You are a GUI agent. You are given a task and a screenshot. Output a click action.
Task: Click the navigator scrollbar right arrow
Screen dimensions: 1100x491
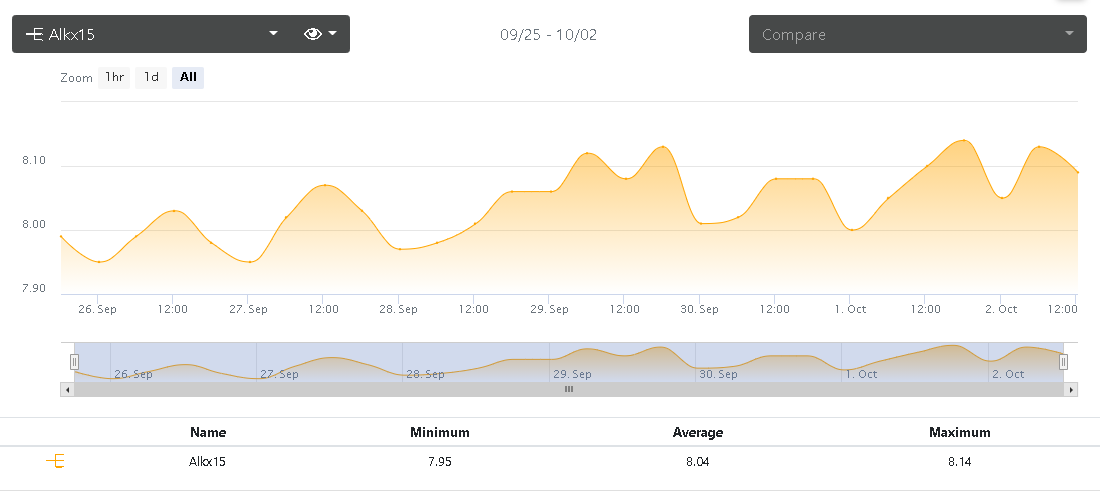click(x=1071, y=389)
